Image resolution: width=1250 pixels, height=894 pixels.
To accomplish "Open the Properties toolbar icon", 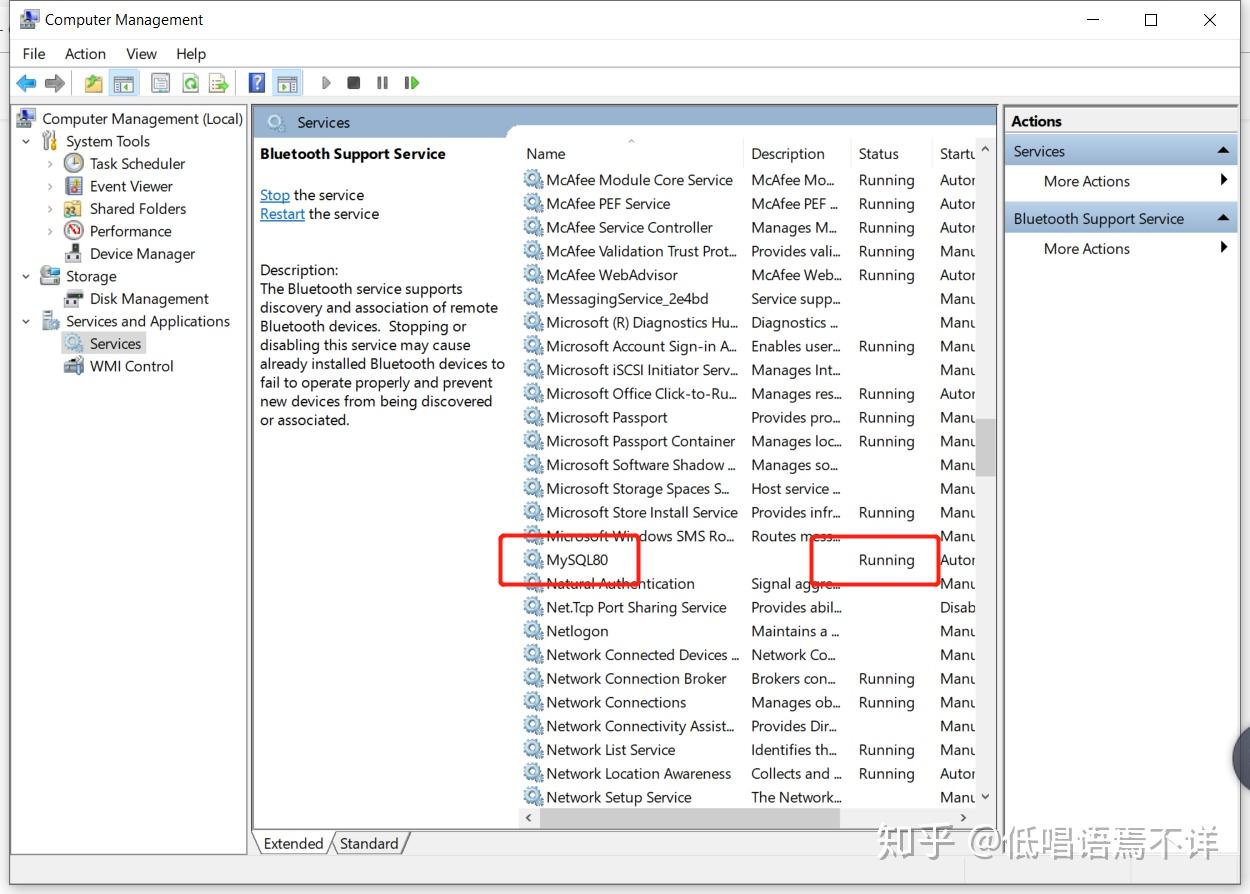I will 160,83.
